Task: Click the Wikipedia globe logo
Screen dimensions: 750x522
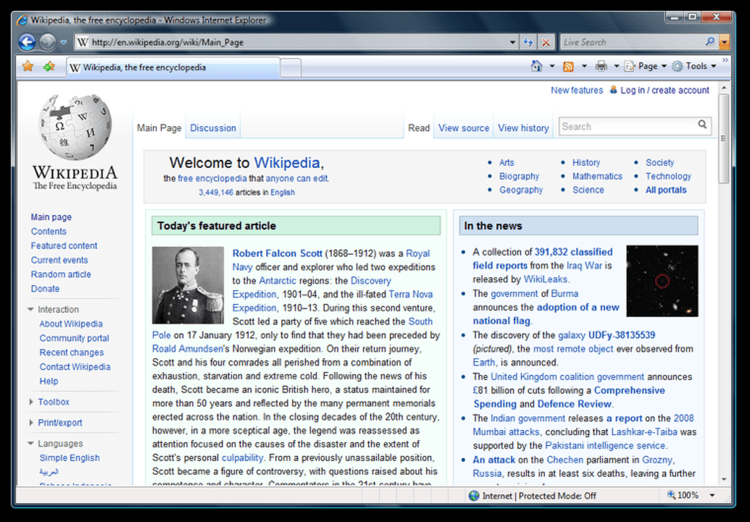Action: [x=75, y=127]
